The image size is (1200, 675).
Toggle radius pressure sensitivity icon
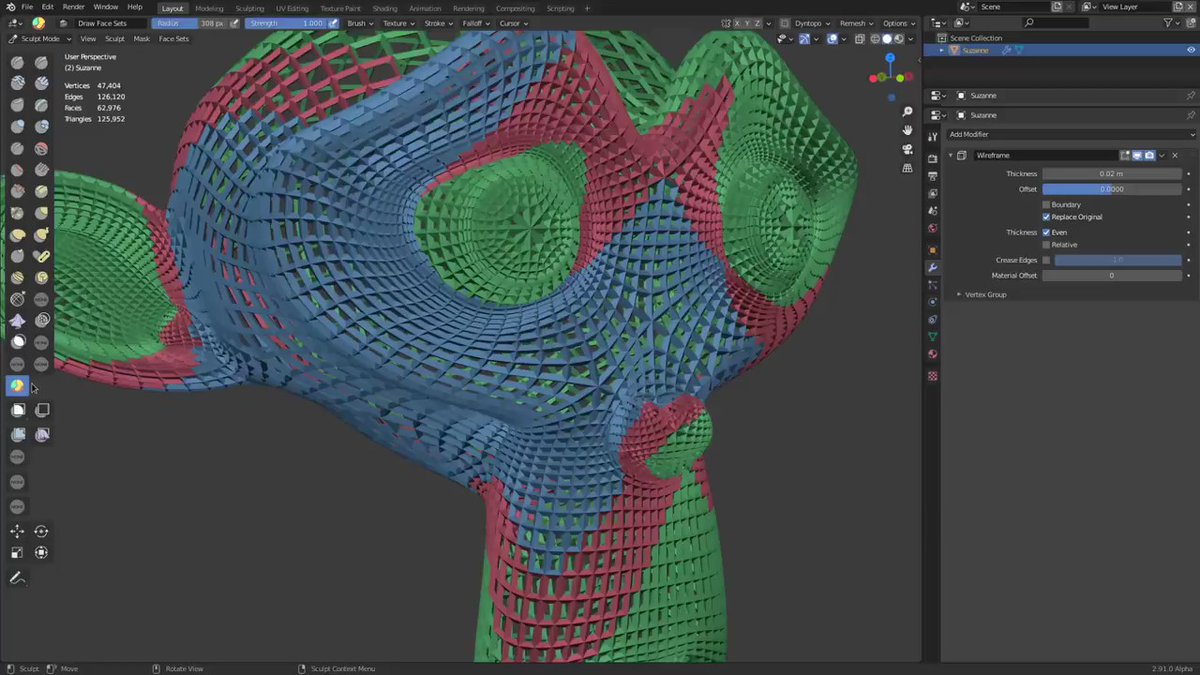point(235,23)
